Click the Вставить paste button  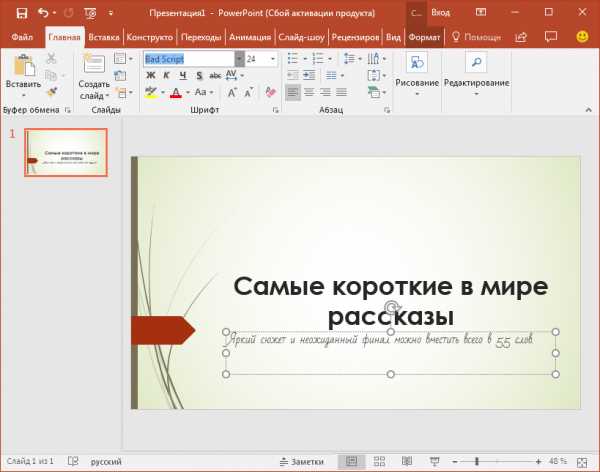point(23,75)
